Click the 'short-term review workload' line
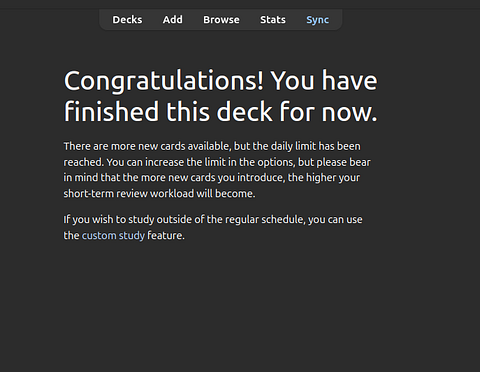 click(159, 194)
